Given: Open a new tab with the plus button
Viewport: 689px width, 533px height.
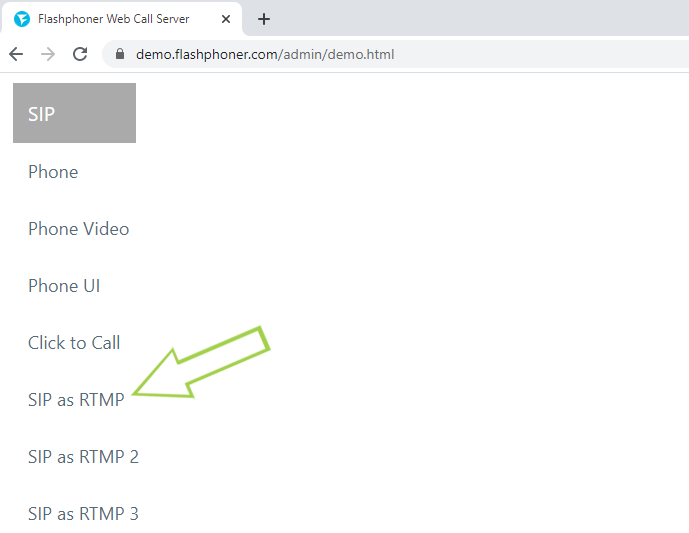Looking at the screenshot, I should point(264,19).
